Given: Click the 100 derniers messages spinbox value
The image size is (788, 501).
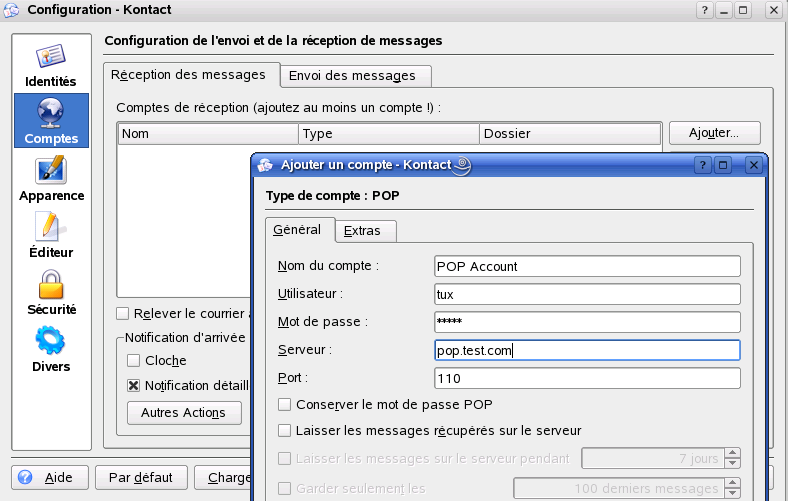Looking at the screenshot, I should click(x=619, y=488).
